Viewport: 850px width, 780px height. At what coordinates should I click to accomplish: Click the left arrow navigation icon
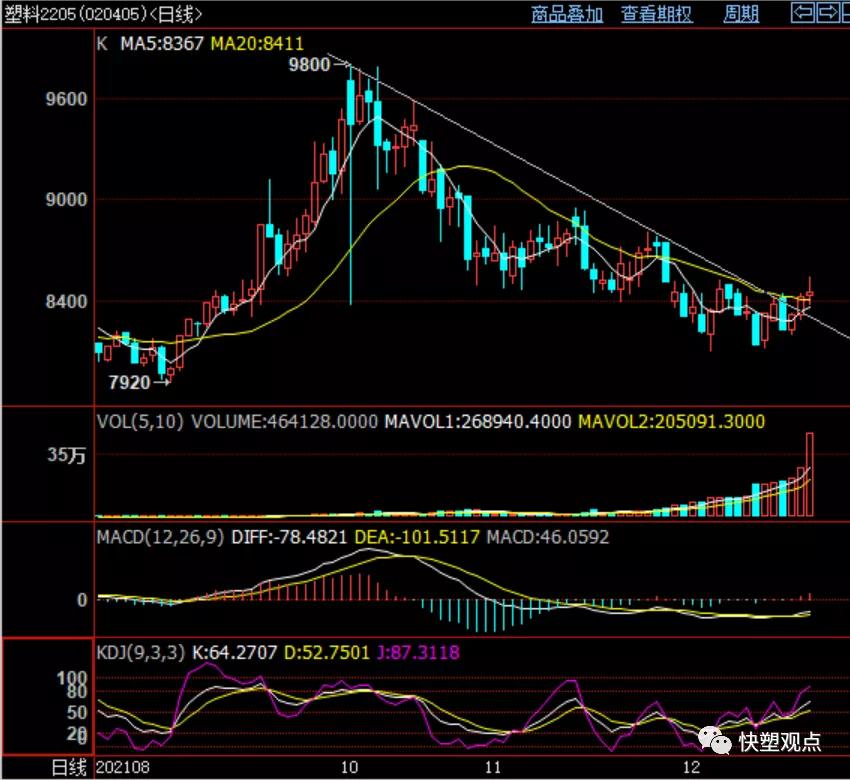(x=802, y=13)
